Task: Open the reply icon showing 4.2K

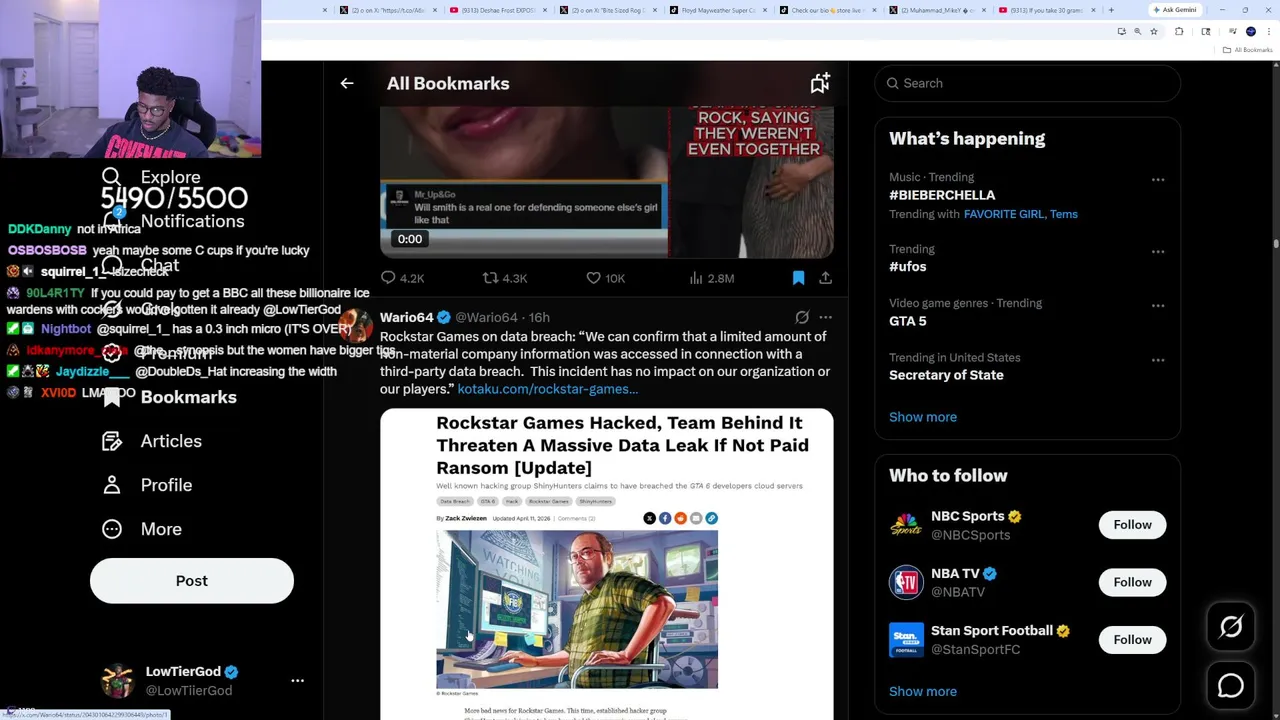Action: click(388, 278)
